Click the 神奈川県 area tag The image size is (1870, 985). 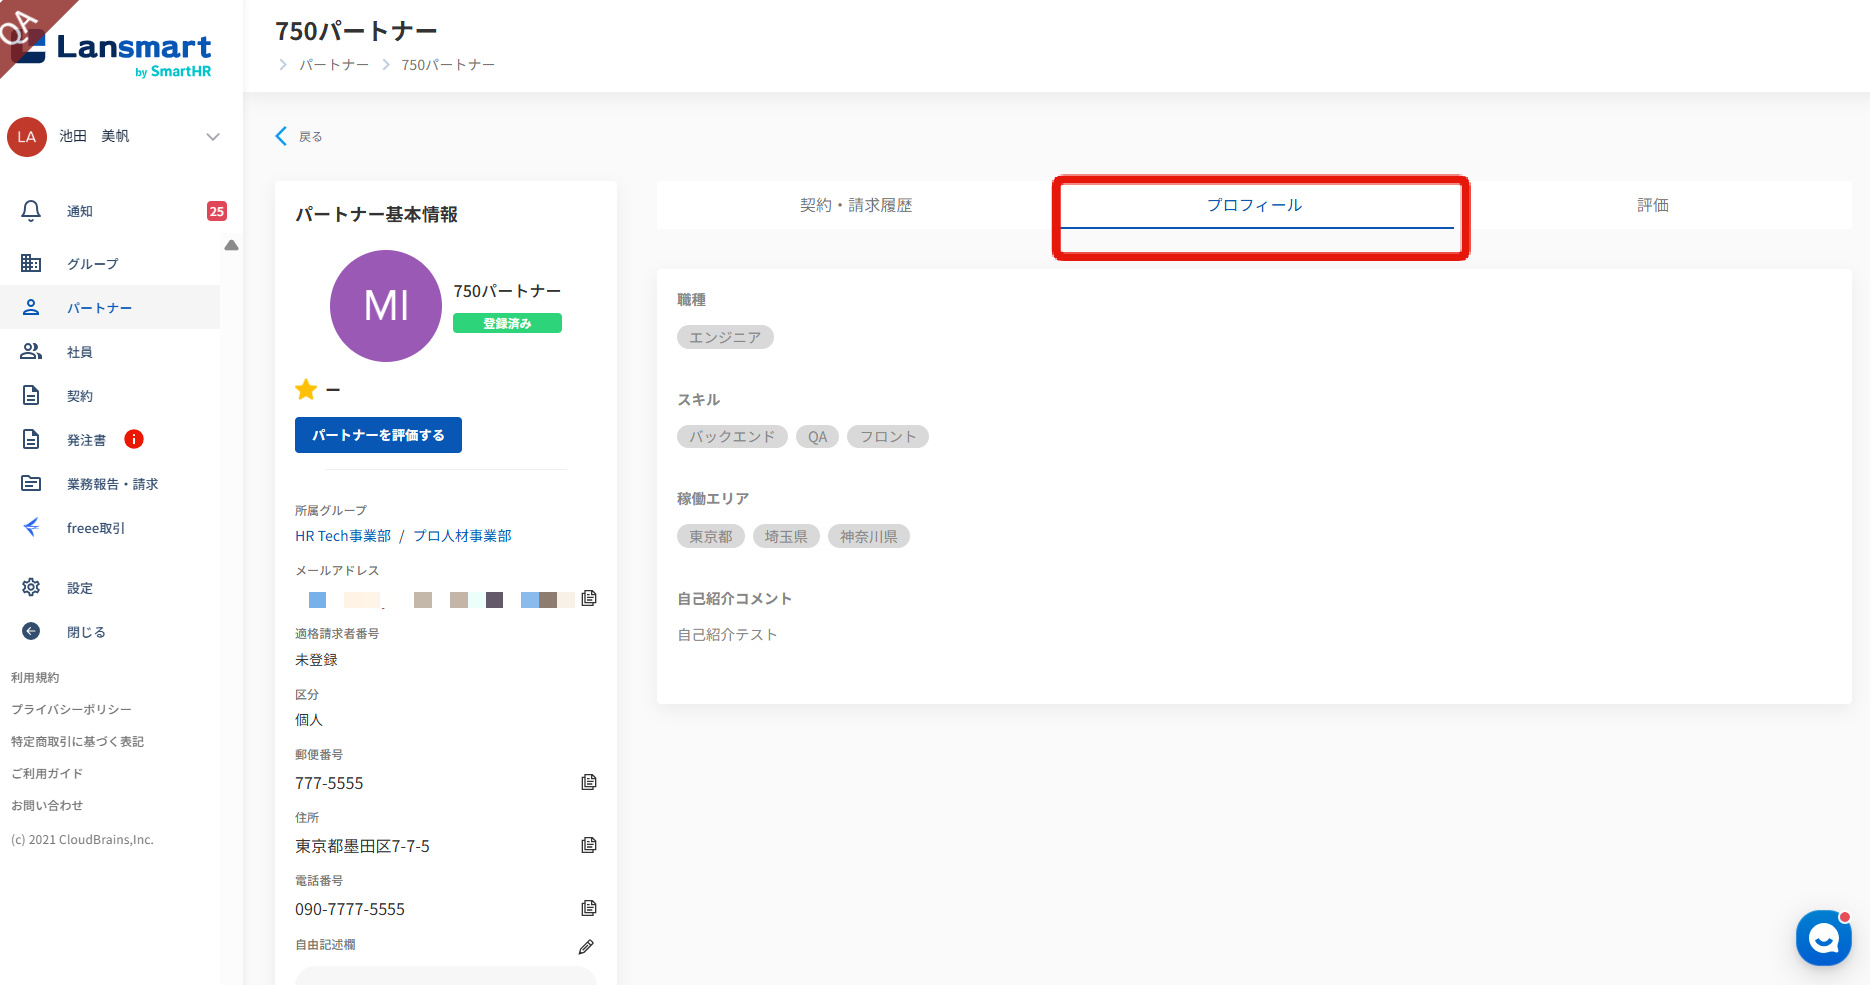869,536
